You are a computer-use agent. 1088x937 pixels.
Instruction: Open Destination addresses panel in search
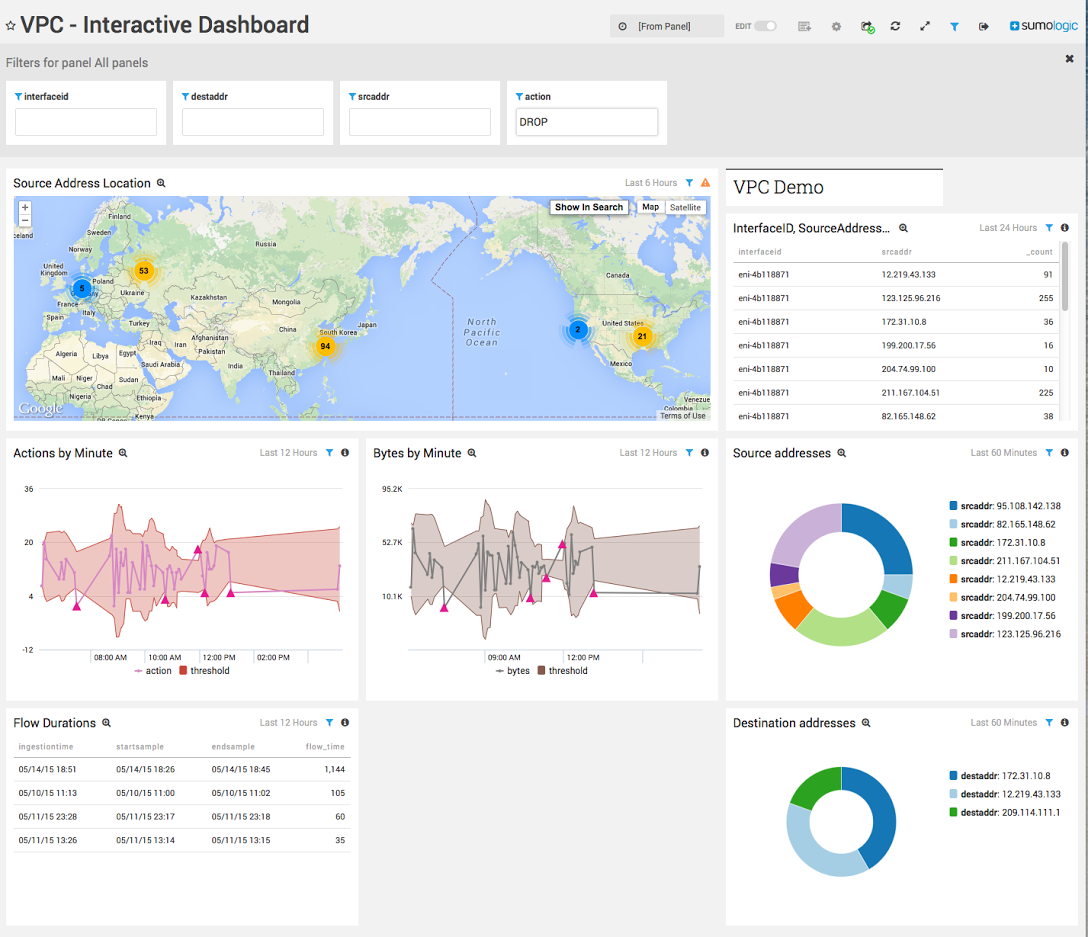coord(866,723)
